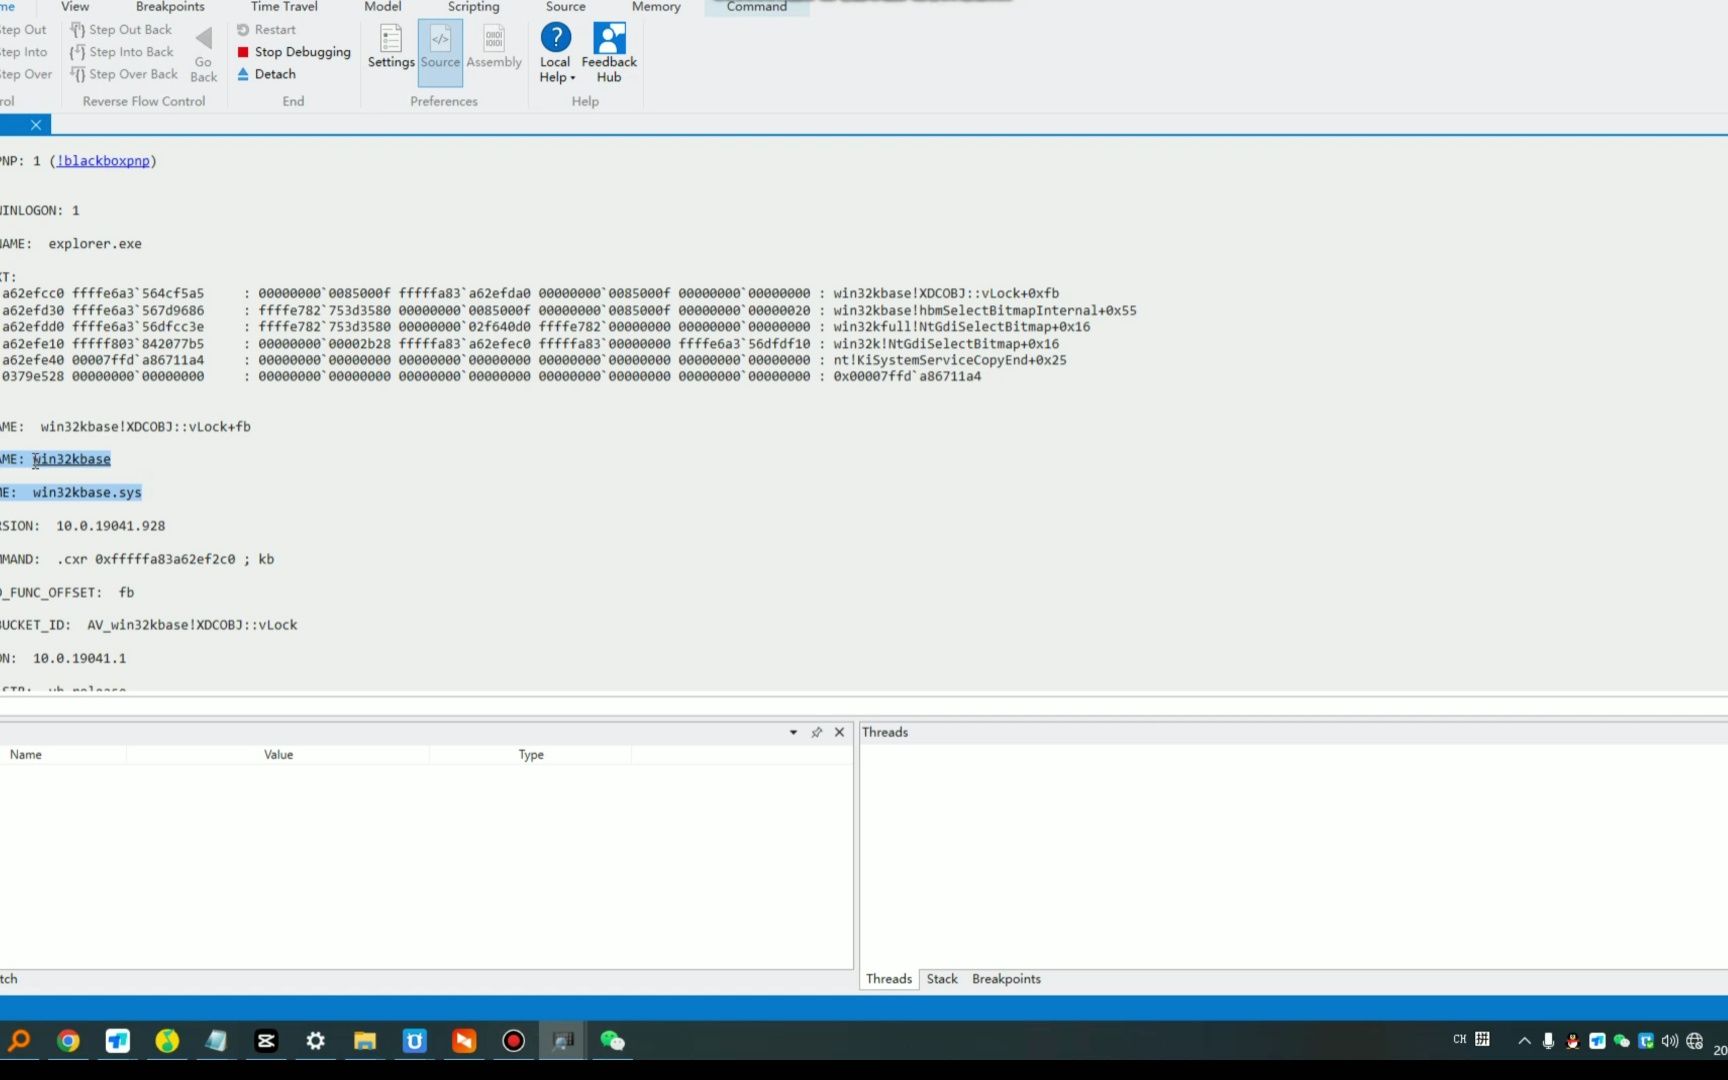Viewport: 1728px width, 1080px height.
Task: Open the Command ribbon tab
Action: click(756, 7)
